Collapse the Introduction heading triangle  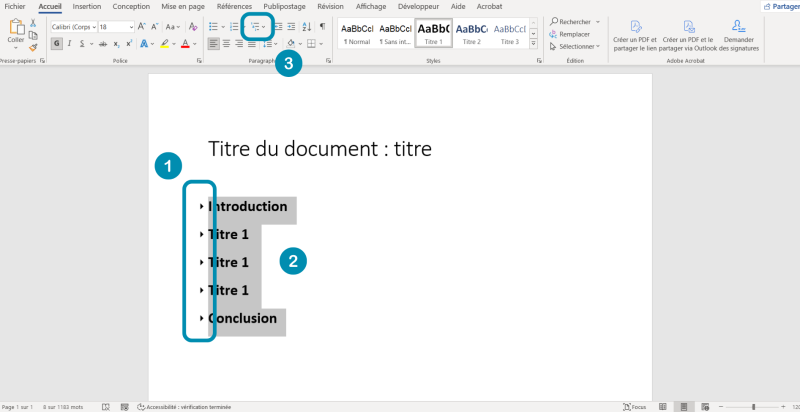tap(201, 206)
